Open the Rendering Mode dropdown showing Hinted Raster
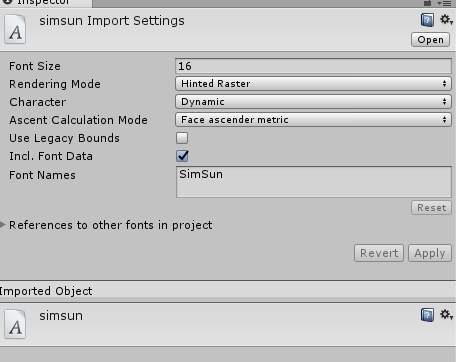This screenshot has height=362, width=456. tap(313, 84)
